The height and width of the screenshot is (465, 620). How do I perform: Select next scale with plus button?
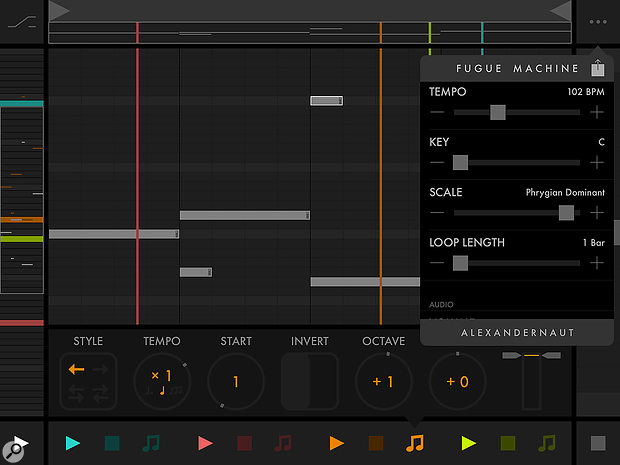[597, 213]
